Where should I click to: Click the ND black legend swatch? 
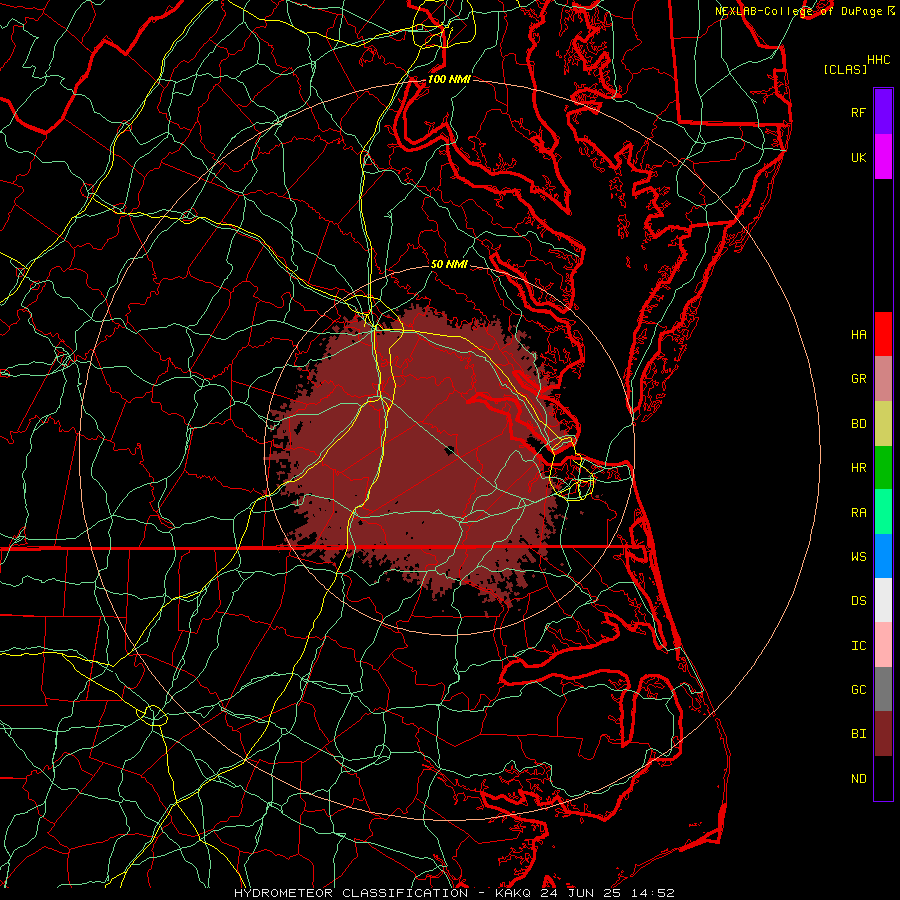pyautogui.click(x=883, y=778)
